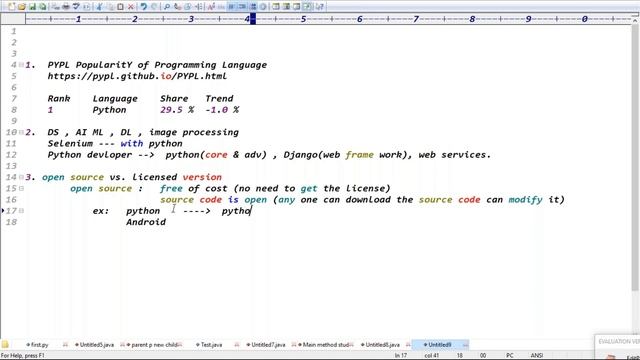Image resolution: width=640 pixels, height=360 pixels.
Task: Click the first icon of the print group
Action: coord(55,7)
